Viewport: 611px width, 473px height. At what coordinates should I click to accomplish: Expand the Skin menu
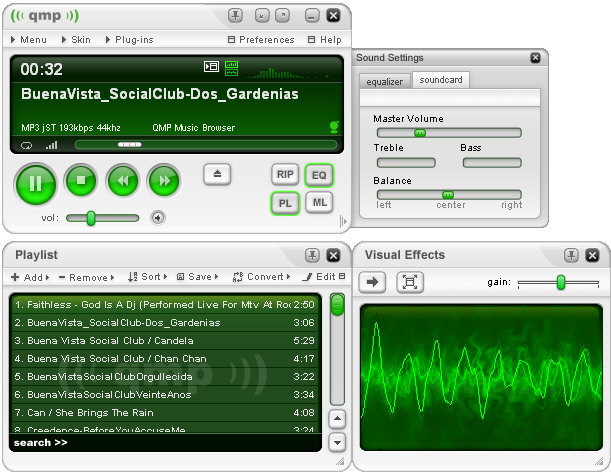[77, 40]
